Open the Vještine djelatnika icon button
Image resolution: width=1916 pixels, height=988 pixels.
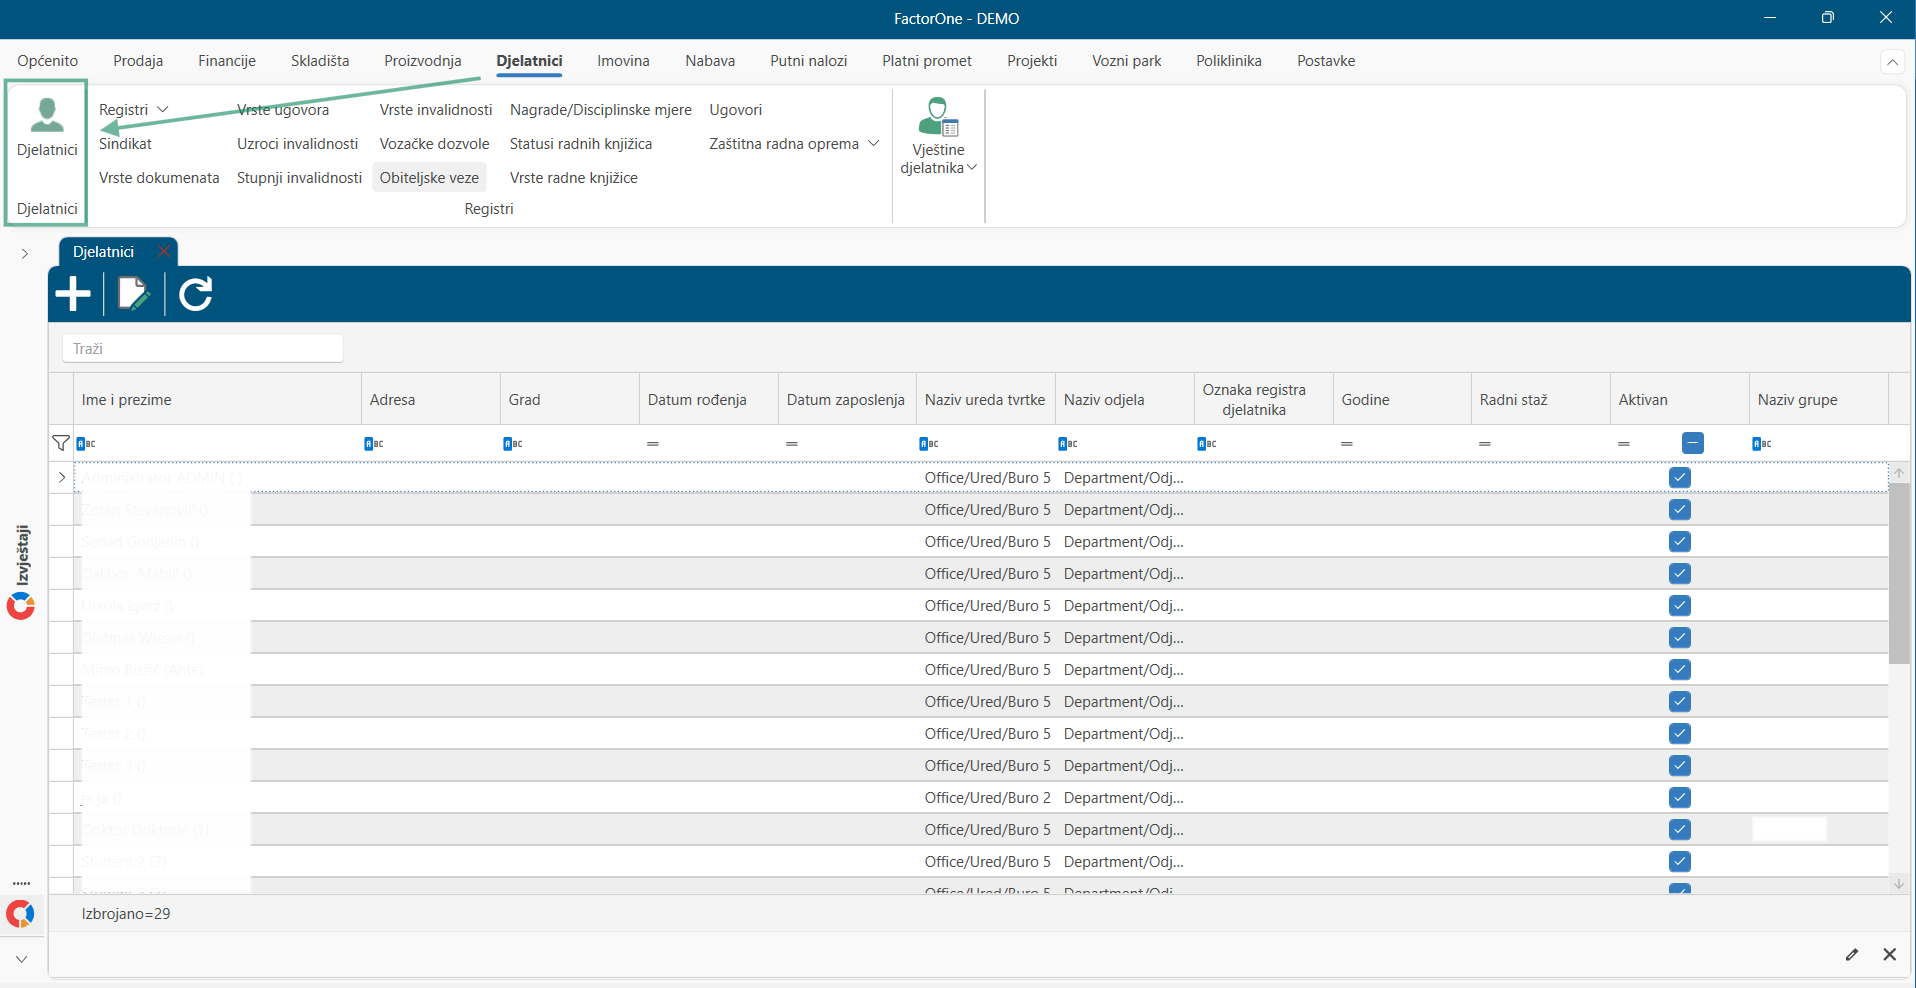point(938,137)
